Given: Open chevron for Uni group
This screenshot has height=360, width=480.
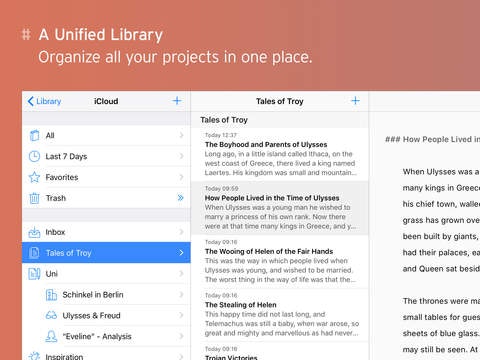Looking at the screenshot, I should click(181, 273).
